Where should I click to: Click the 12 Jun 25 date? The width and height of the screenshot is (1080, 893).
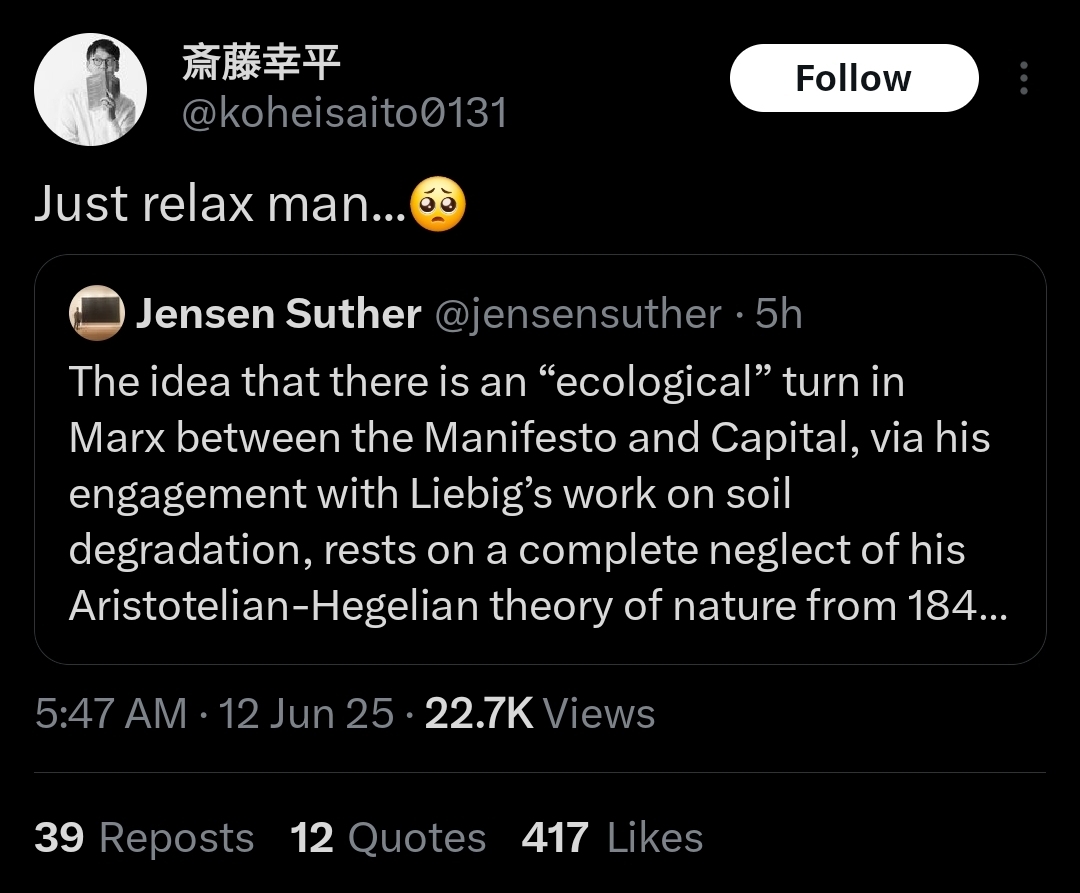(306, 714)
